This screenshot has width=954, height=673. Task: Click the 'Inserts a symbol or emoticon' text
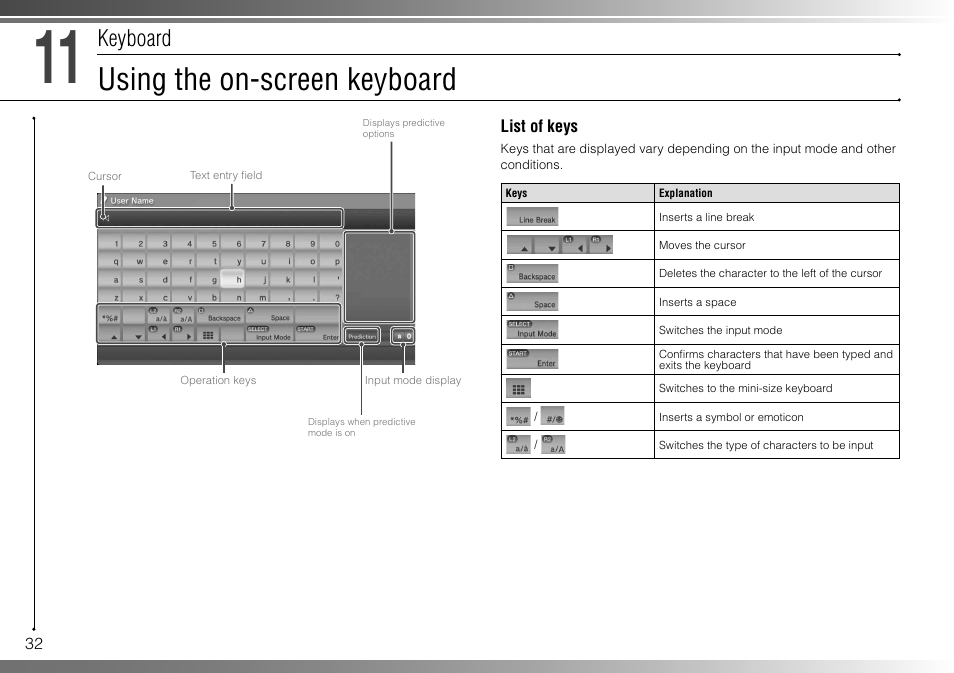coord(731,417)
